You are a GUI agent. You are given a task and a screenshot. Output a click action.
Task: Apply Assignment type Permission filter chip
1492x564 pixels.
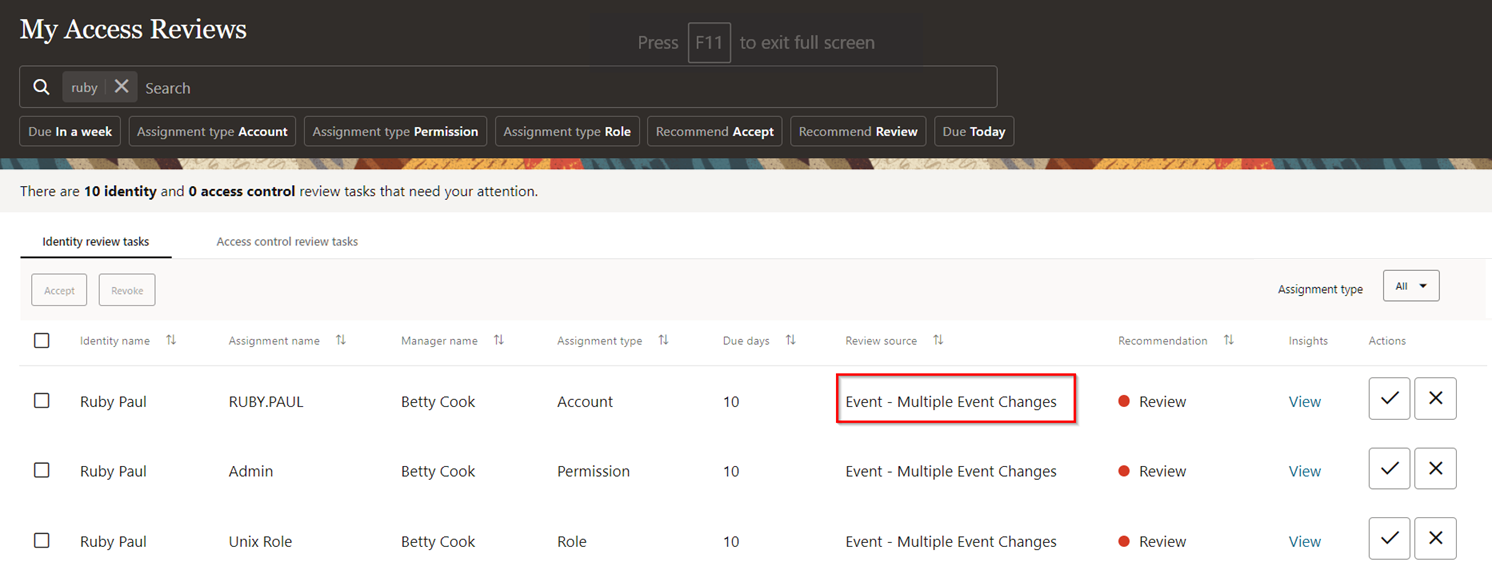(395, 131)
